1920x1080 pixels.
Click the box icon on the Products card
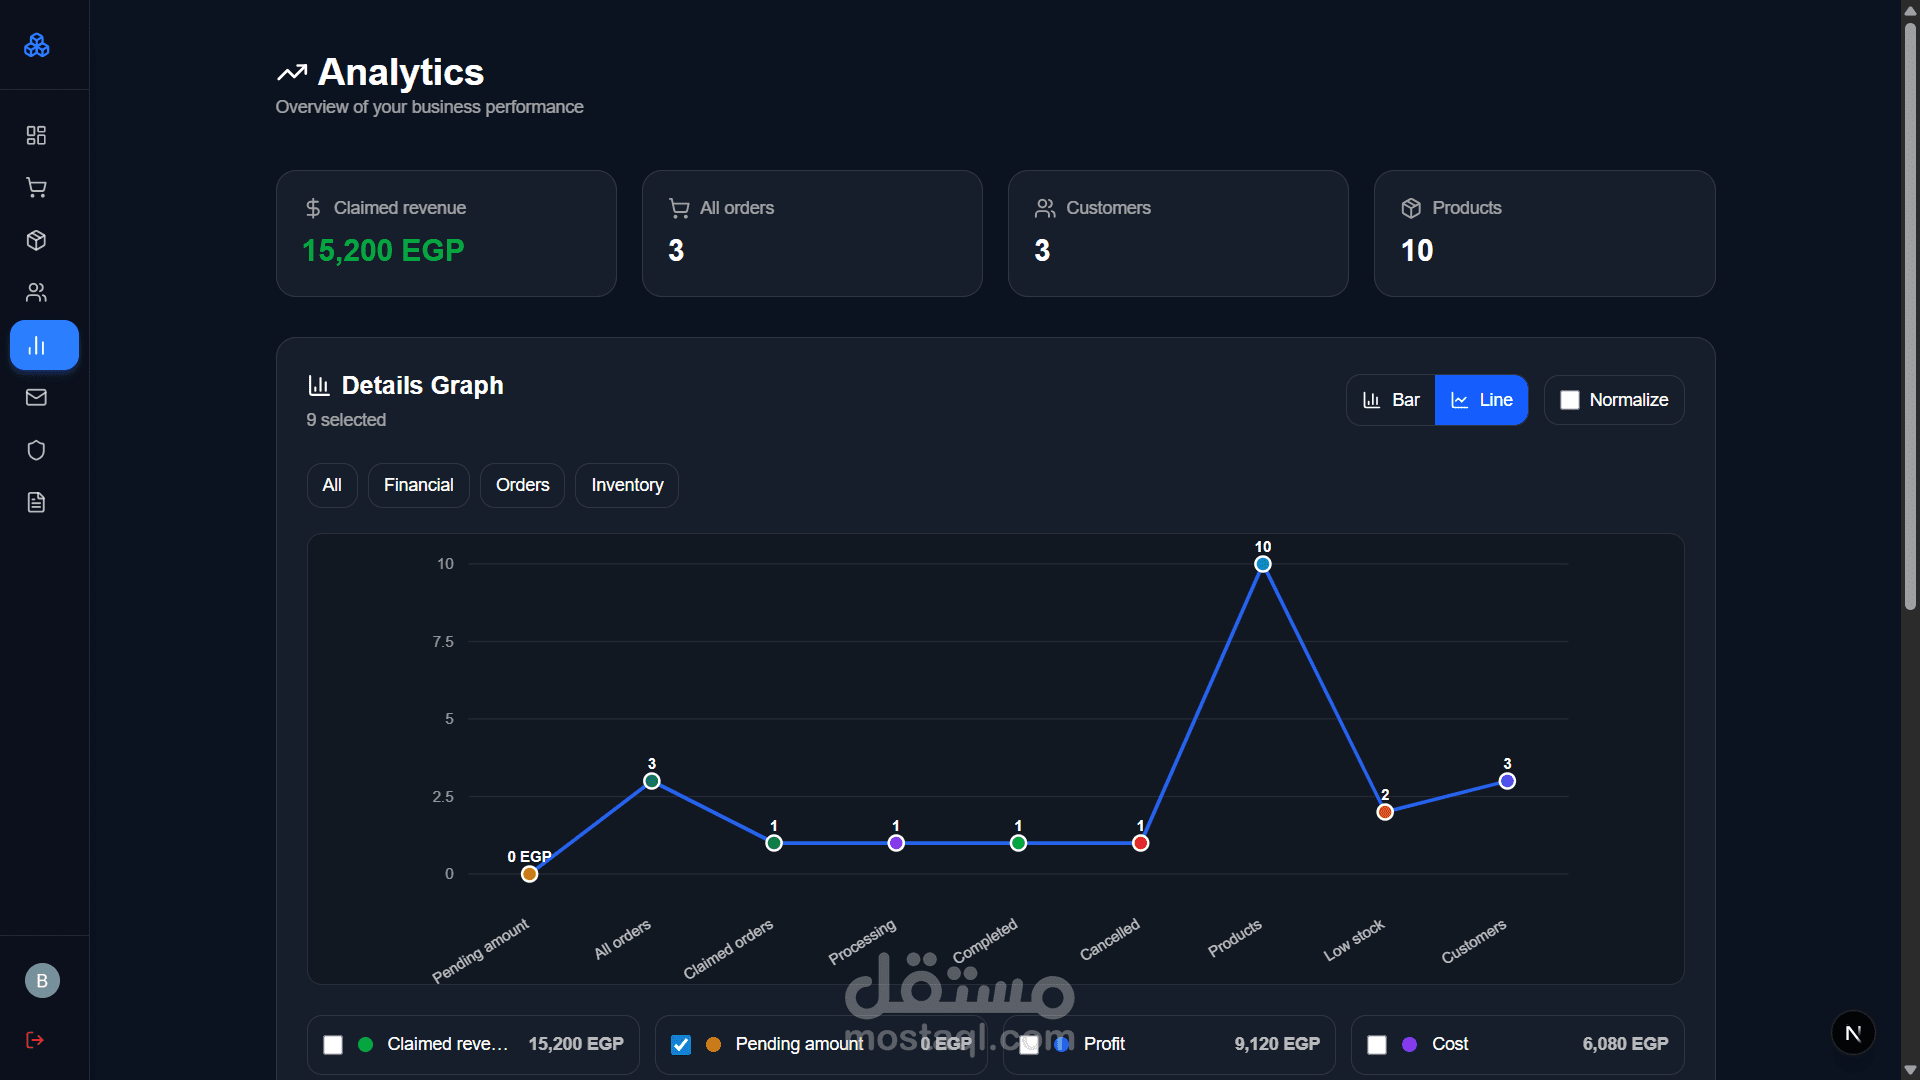click(x=1411, y=208)
